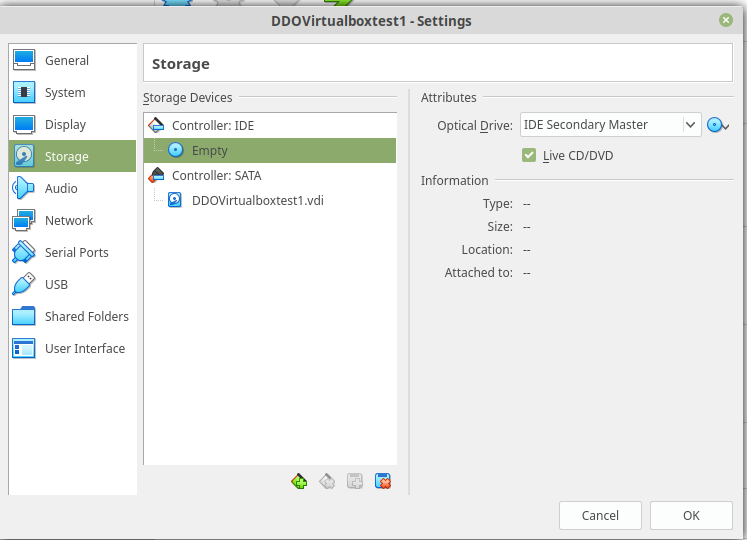Click the remove storage attachment icon

[383, 481]
